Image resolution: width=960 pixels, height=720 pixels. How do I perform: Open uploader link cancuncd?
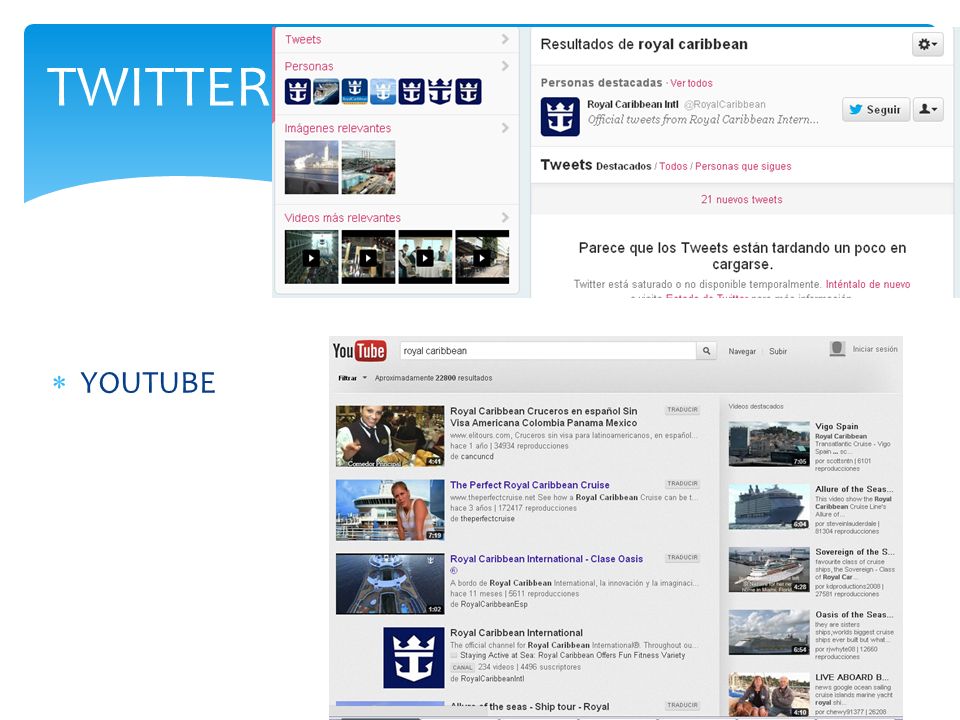click(x=477, y=457)
